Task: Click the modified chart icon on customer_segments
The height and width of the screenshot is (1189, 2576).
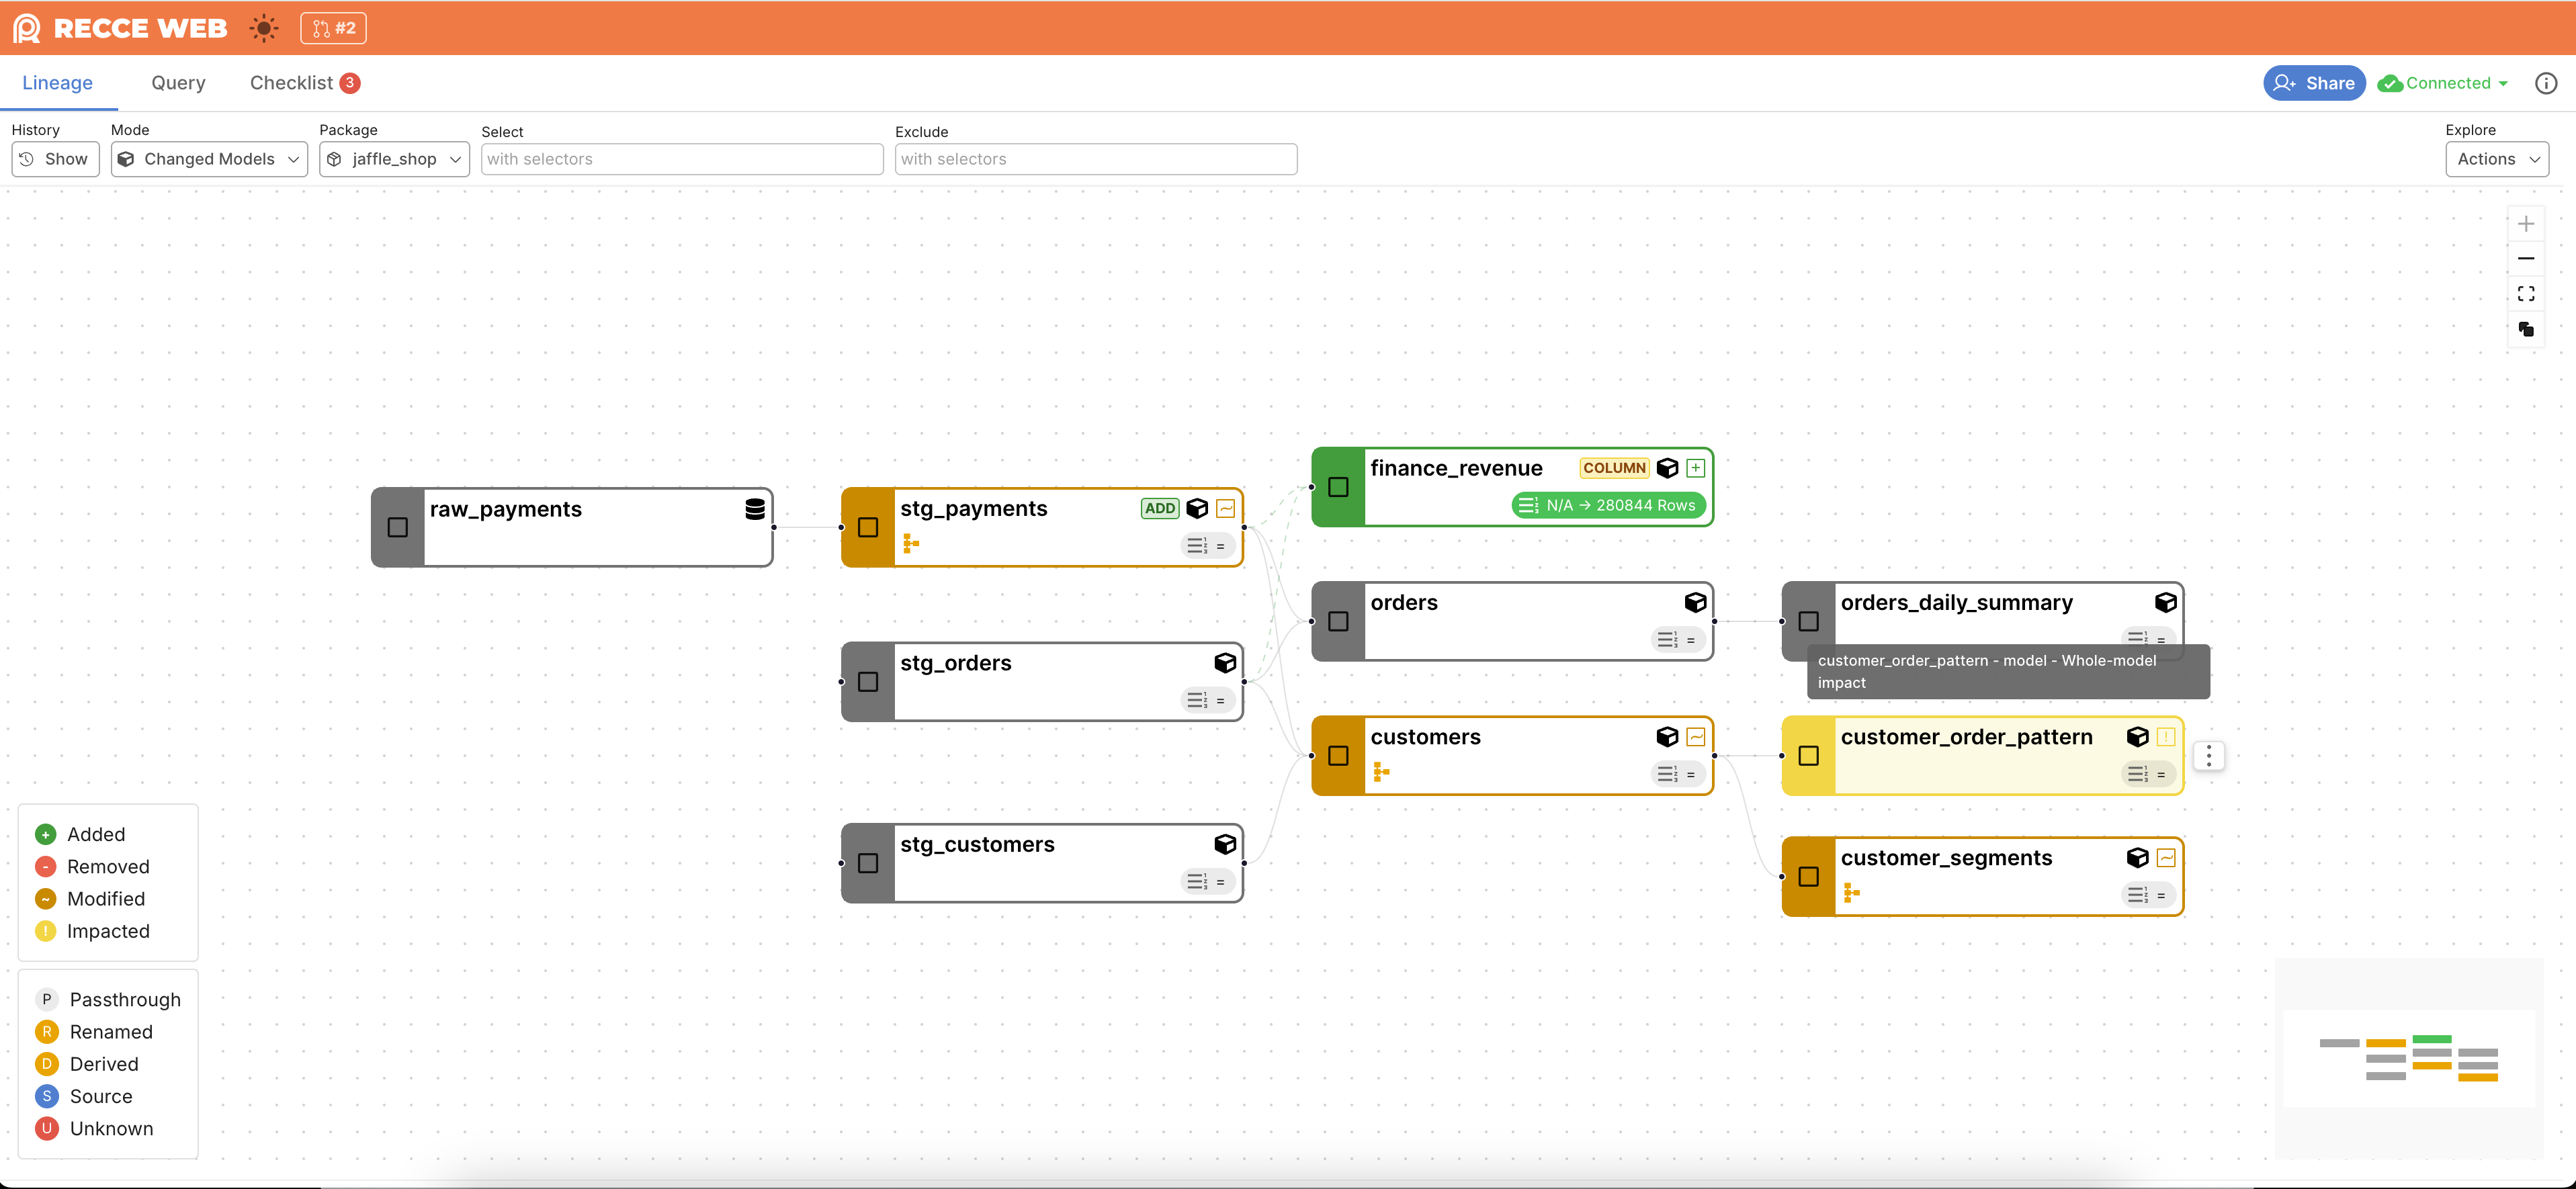Action: 2166,858
